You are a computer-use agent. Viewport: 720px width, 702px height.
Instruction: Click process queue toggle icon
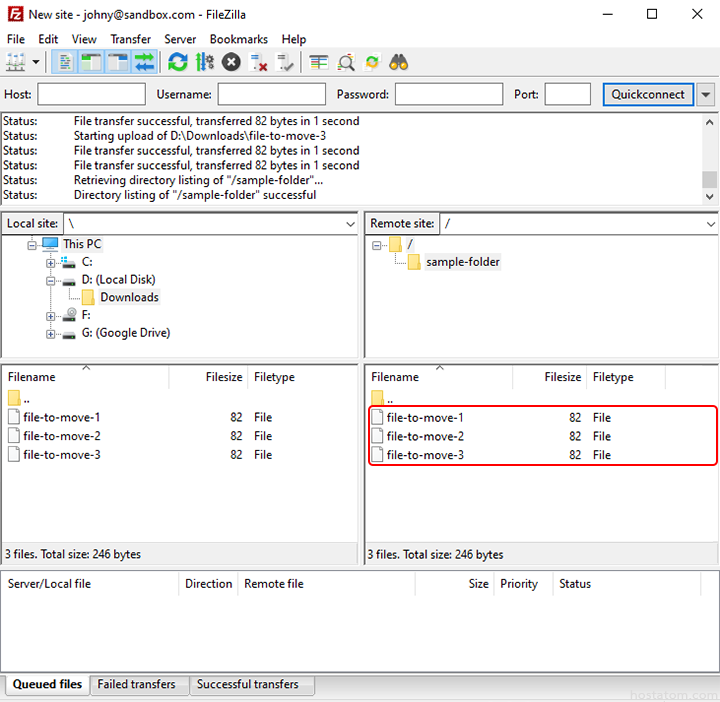(205, 62)
